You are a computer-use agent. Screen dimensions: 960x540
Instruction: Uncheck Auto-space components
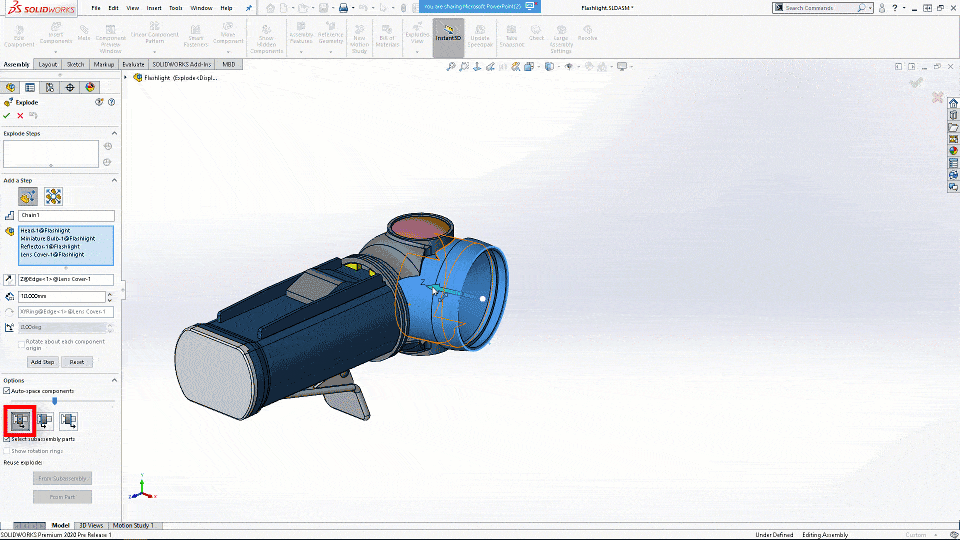pos(7,391)
